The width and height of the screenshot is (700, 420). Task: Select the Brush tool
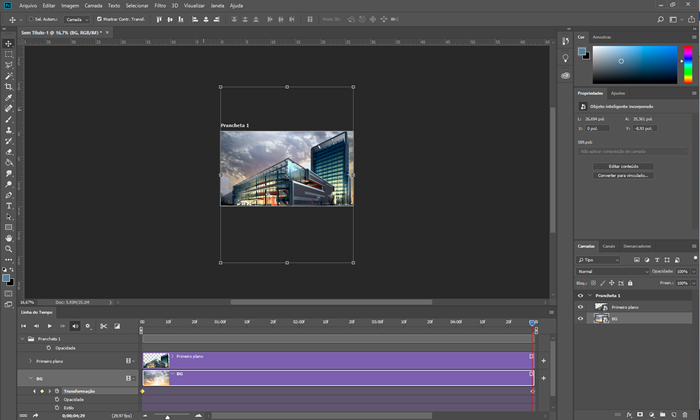[x=8, y=119]
